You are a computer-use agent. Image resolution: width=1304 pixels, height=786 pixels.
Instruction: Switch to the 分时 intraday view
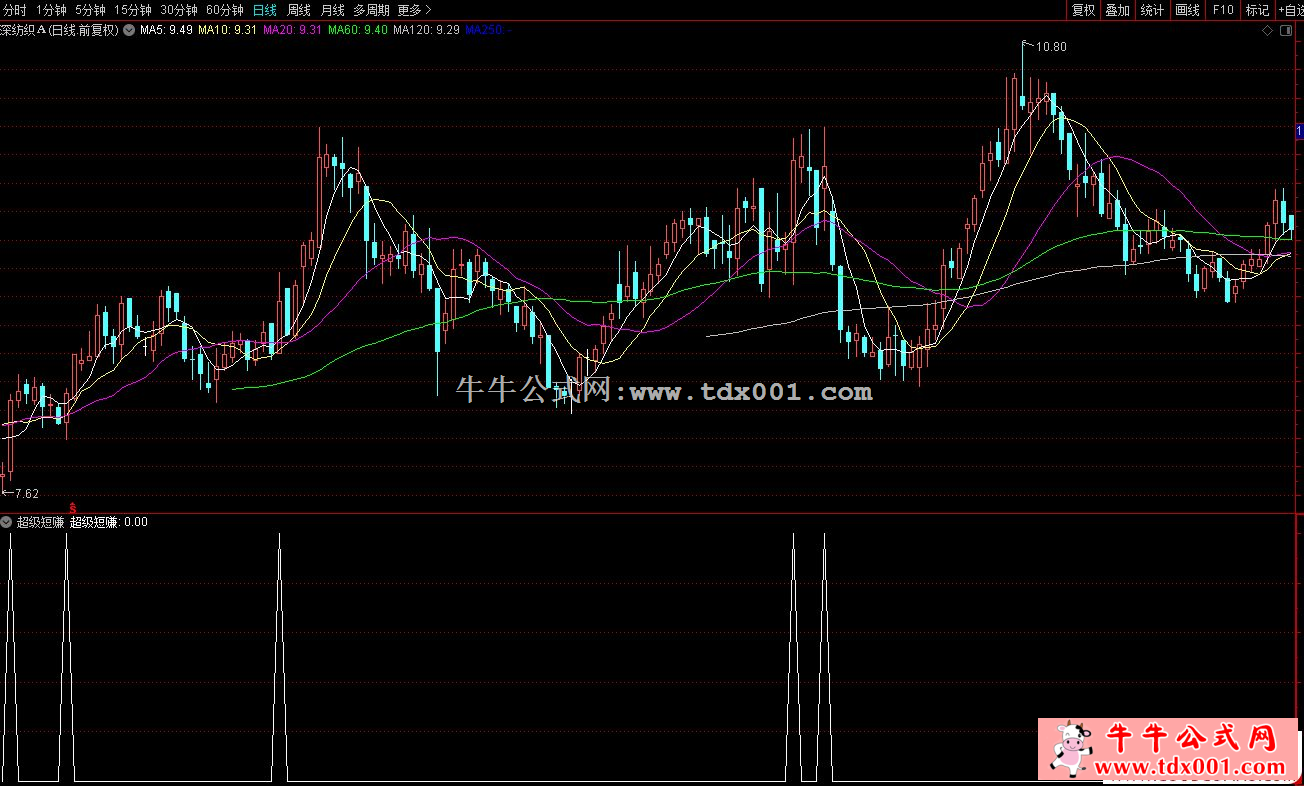[14, 10]
